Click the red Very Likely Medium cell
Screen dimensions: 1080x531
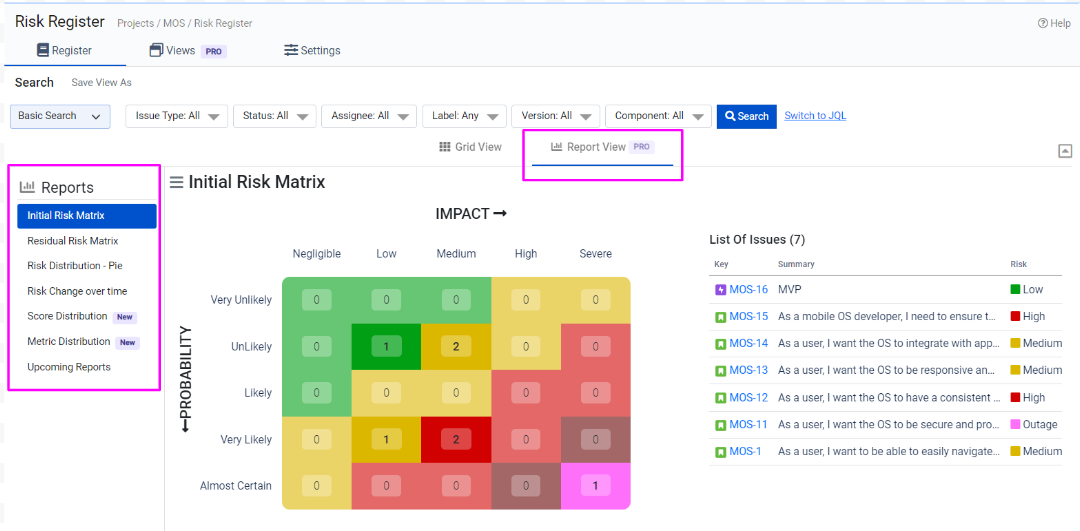tap(456, 439)
